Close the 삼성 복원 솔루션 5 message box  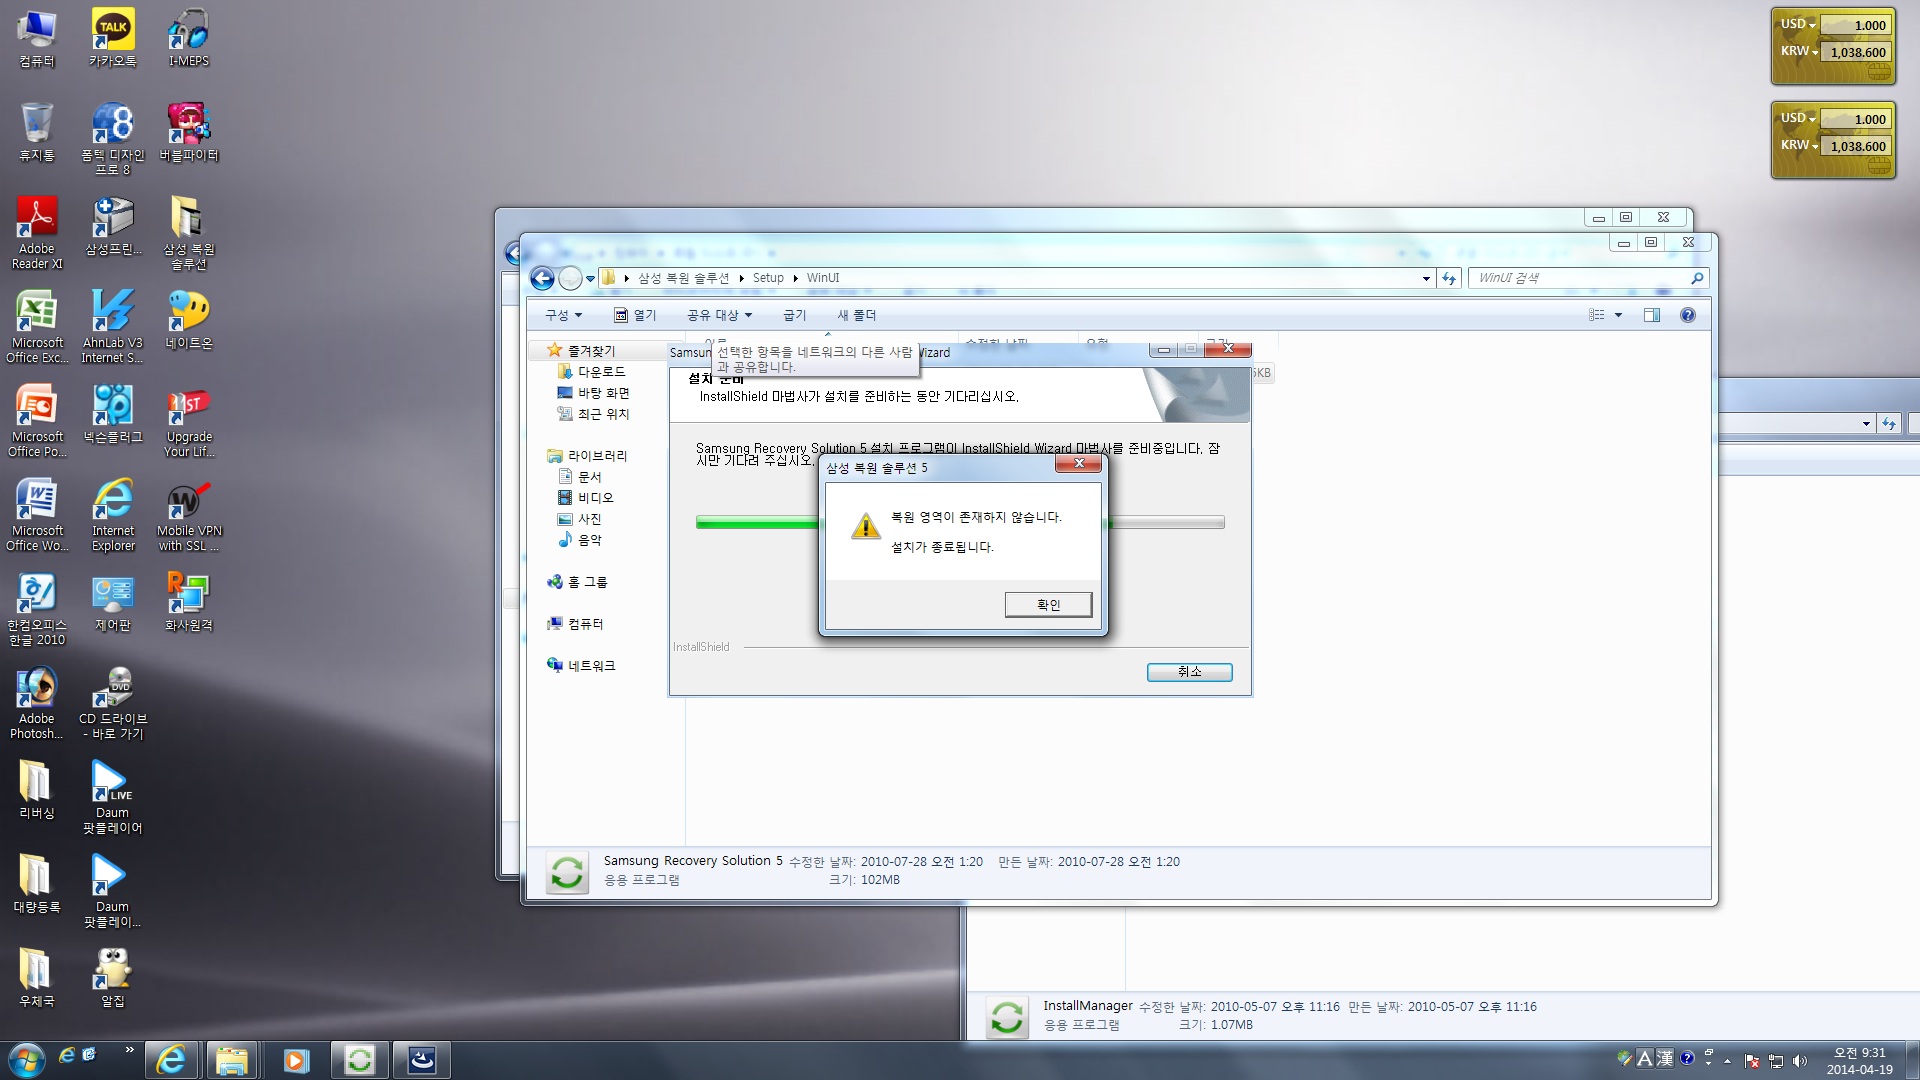point(1078,463)
